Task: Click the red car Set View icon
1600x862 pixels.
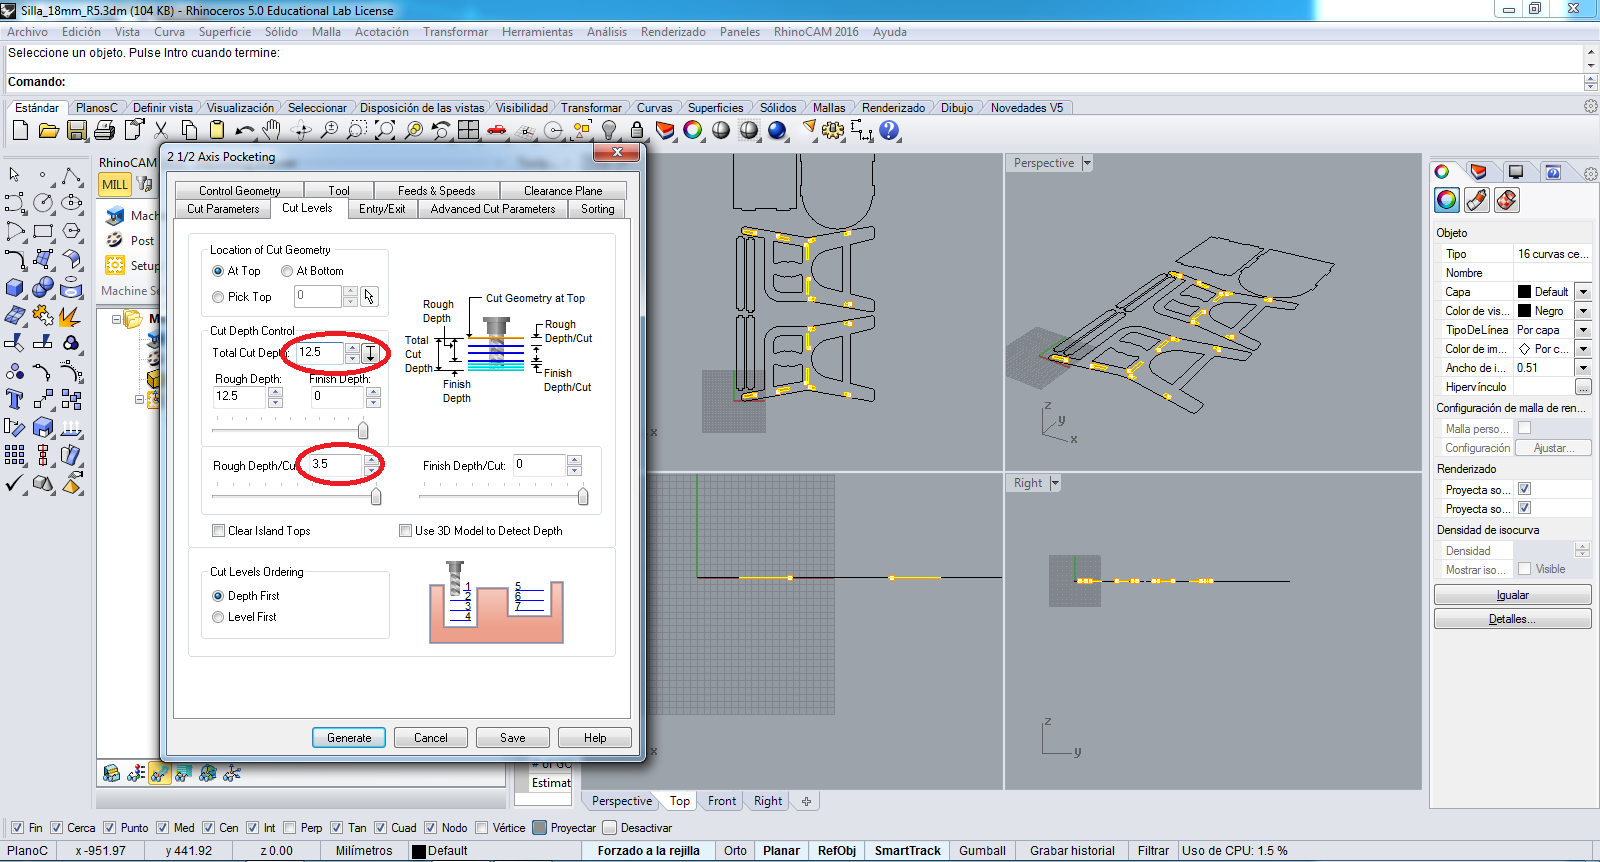Action: 497,130
